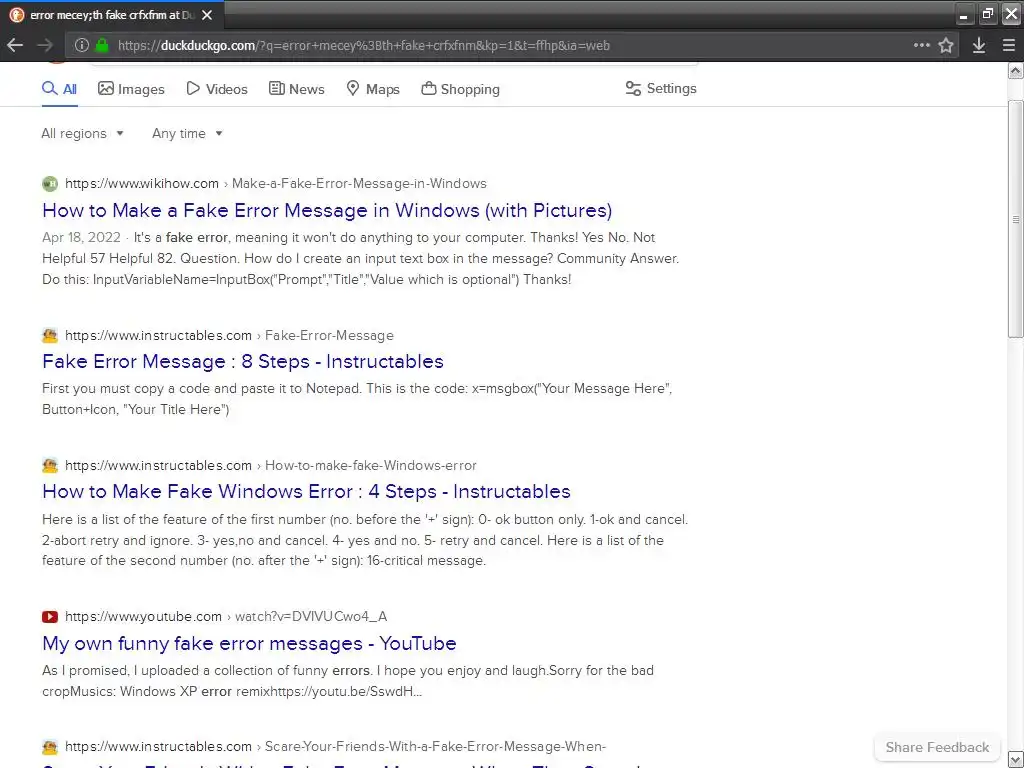The image size is (1024, 768).
Task: Switch to Videos results
Action: coord(217,89)
